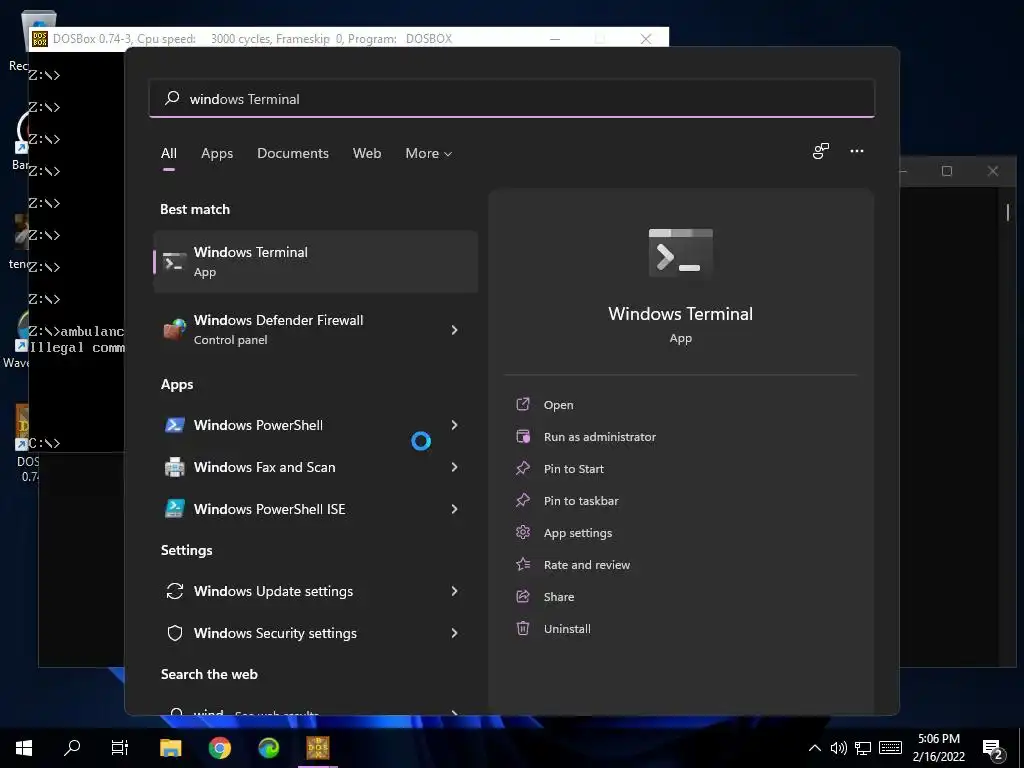Viewport: 1024px width, 768px height.
Task: Switch to the Documents search tab
Action: [x=293, y=153]
